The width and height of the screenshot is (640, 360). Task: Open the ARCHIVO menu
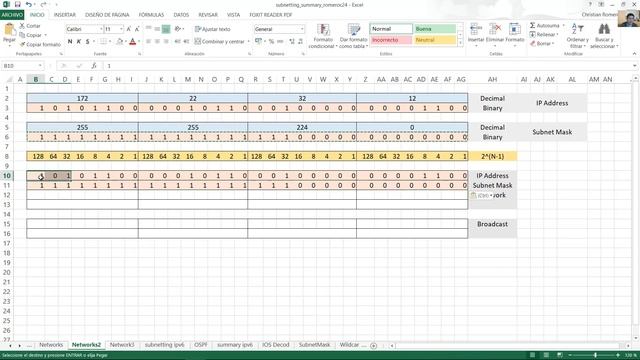[12, 15]
